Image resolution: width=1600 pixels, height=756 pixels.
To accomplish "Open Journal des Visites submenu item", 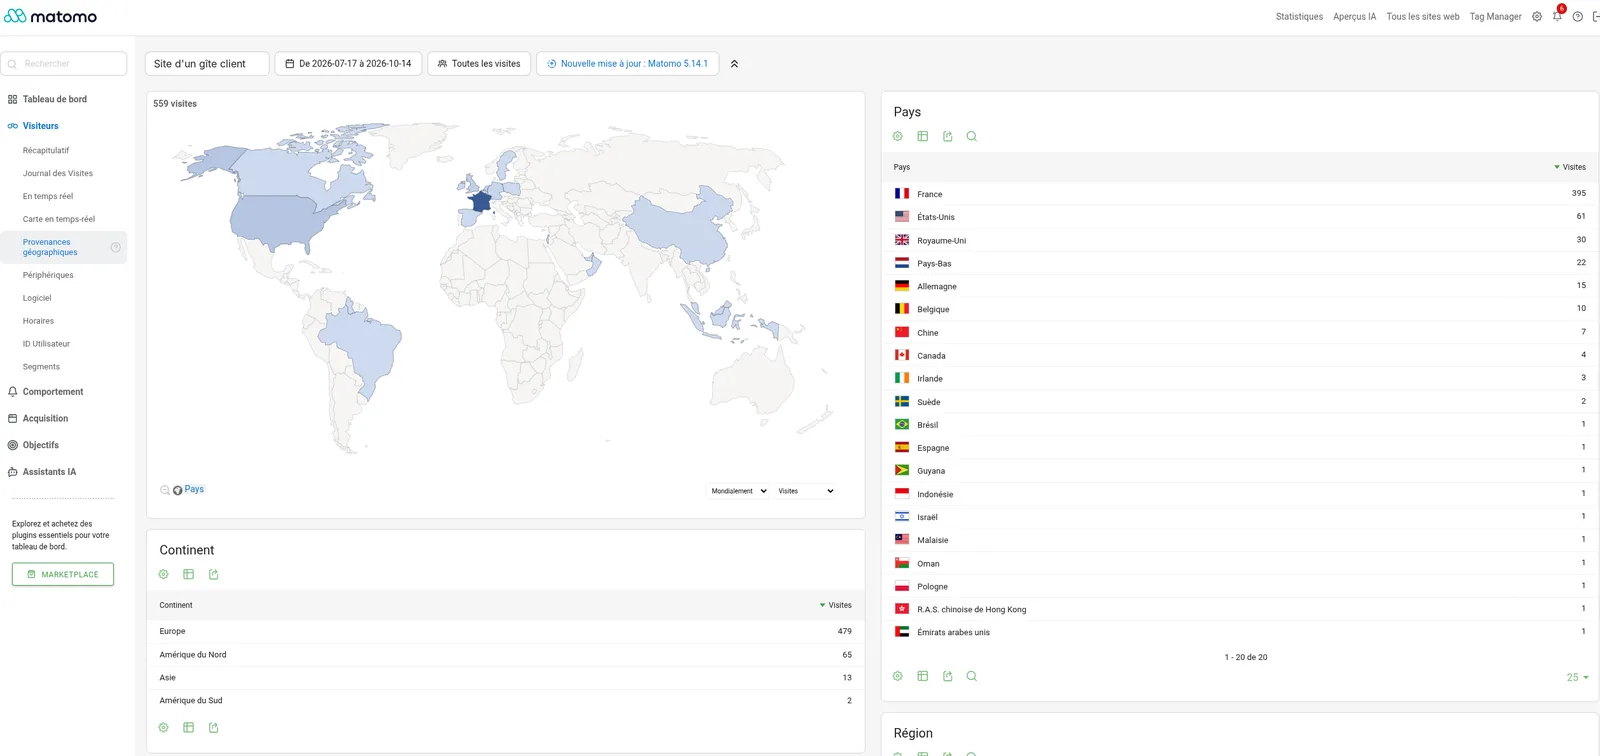I will pyautogui.click(x=58, y=173).
